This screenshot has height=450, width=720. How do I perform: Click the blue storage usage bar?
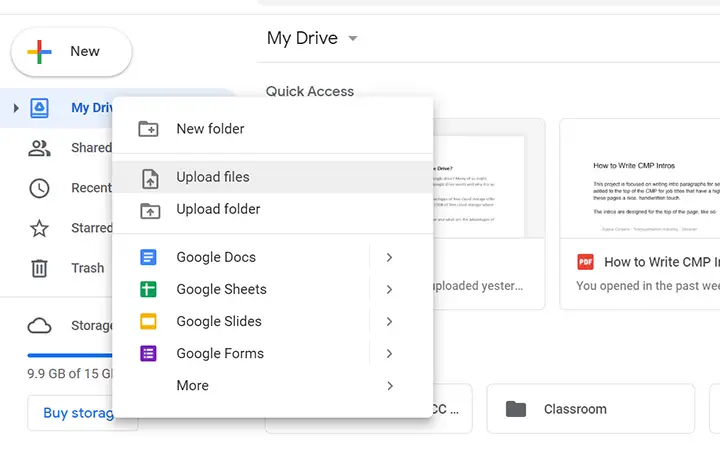point(70,355)
